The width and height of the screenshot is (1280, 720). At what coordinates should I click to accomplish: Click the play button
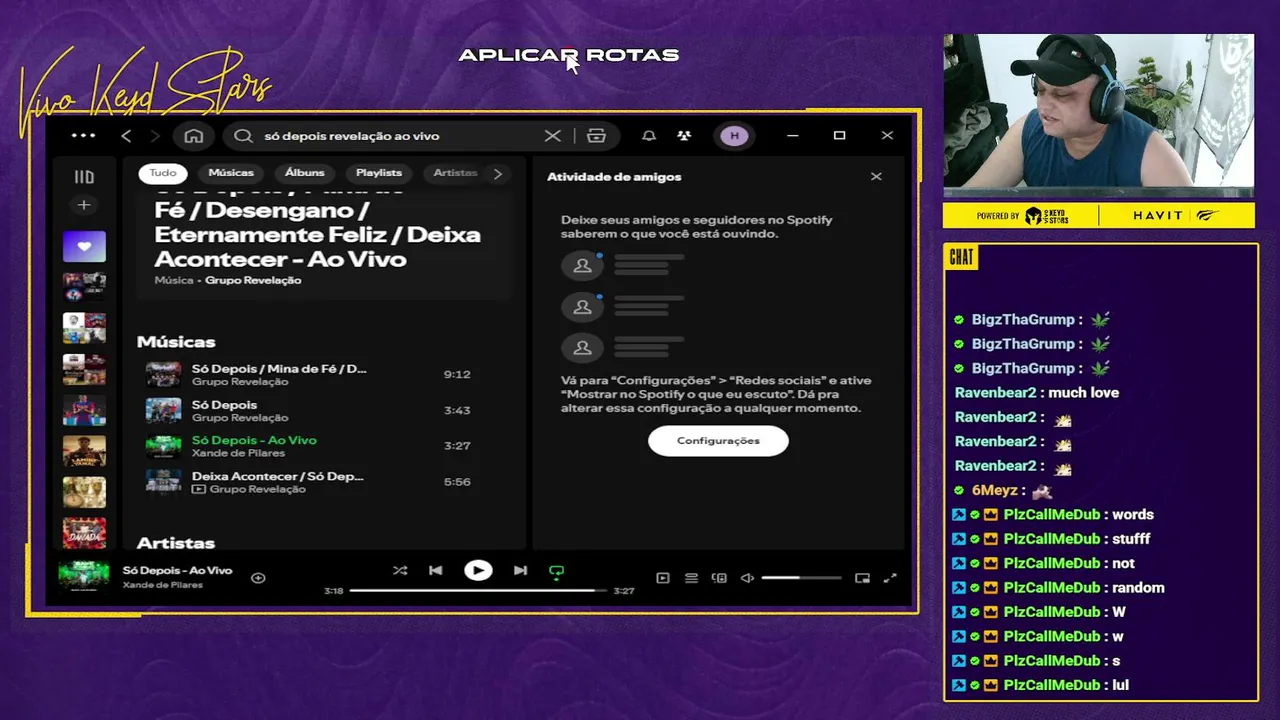[478, 571]
